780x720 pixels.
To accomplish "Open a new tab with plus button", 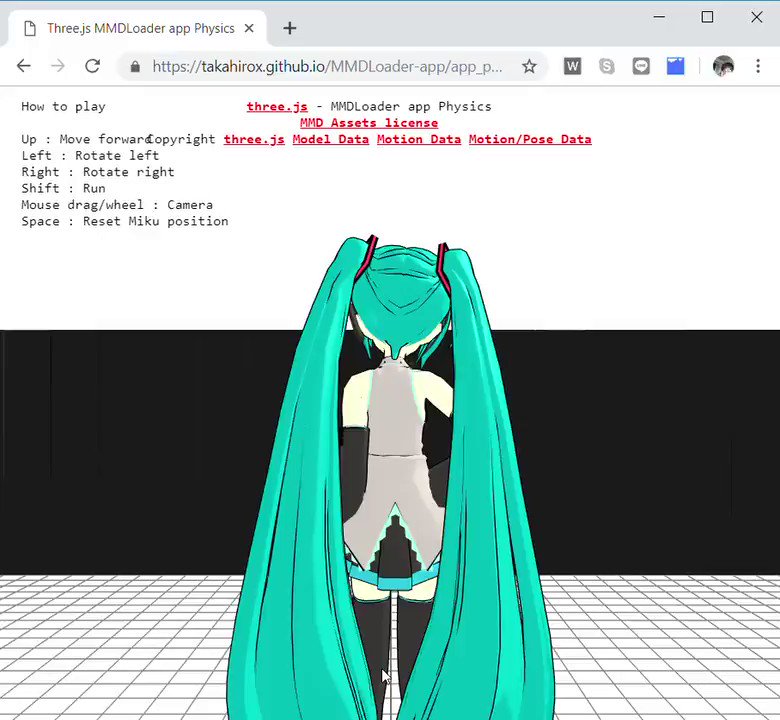I will pos(290,28).
